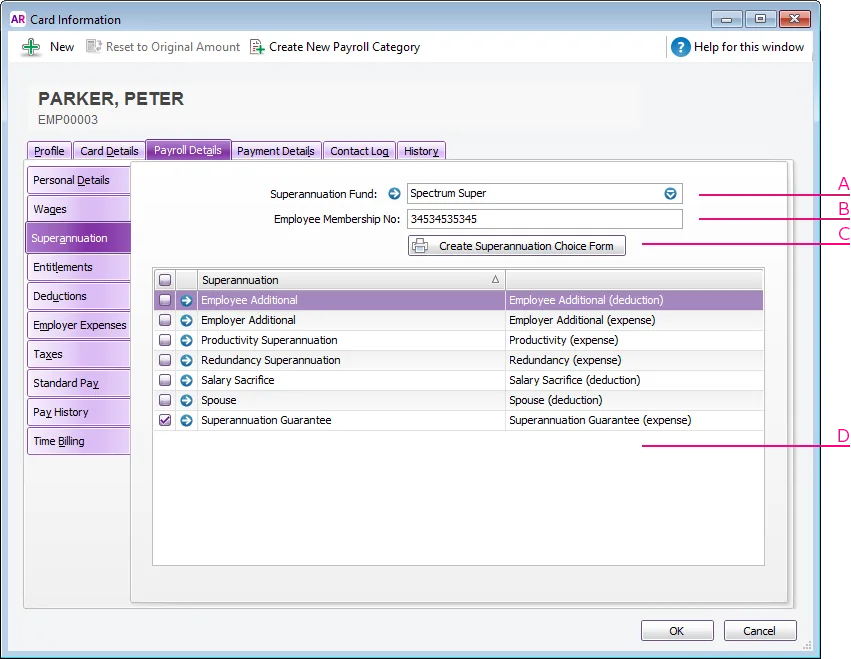Expand the Superannuation Fund dropdown
This screenshot has height=659, width=851.
point(671,194)
